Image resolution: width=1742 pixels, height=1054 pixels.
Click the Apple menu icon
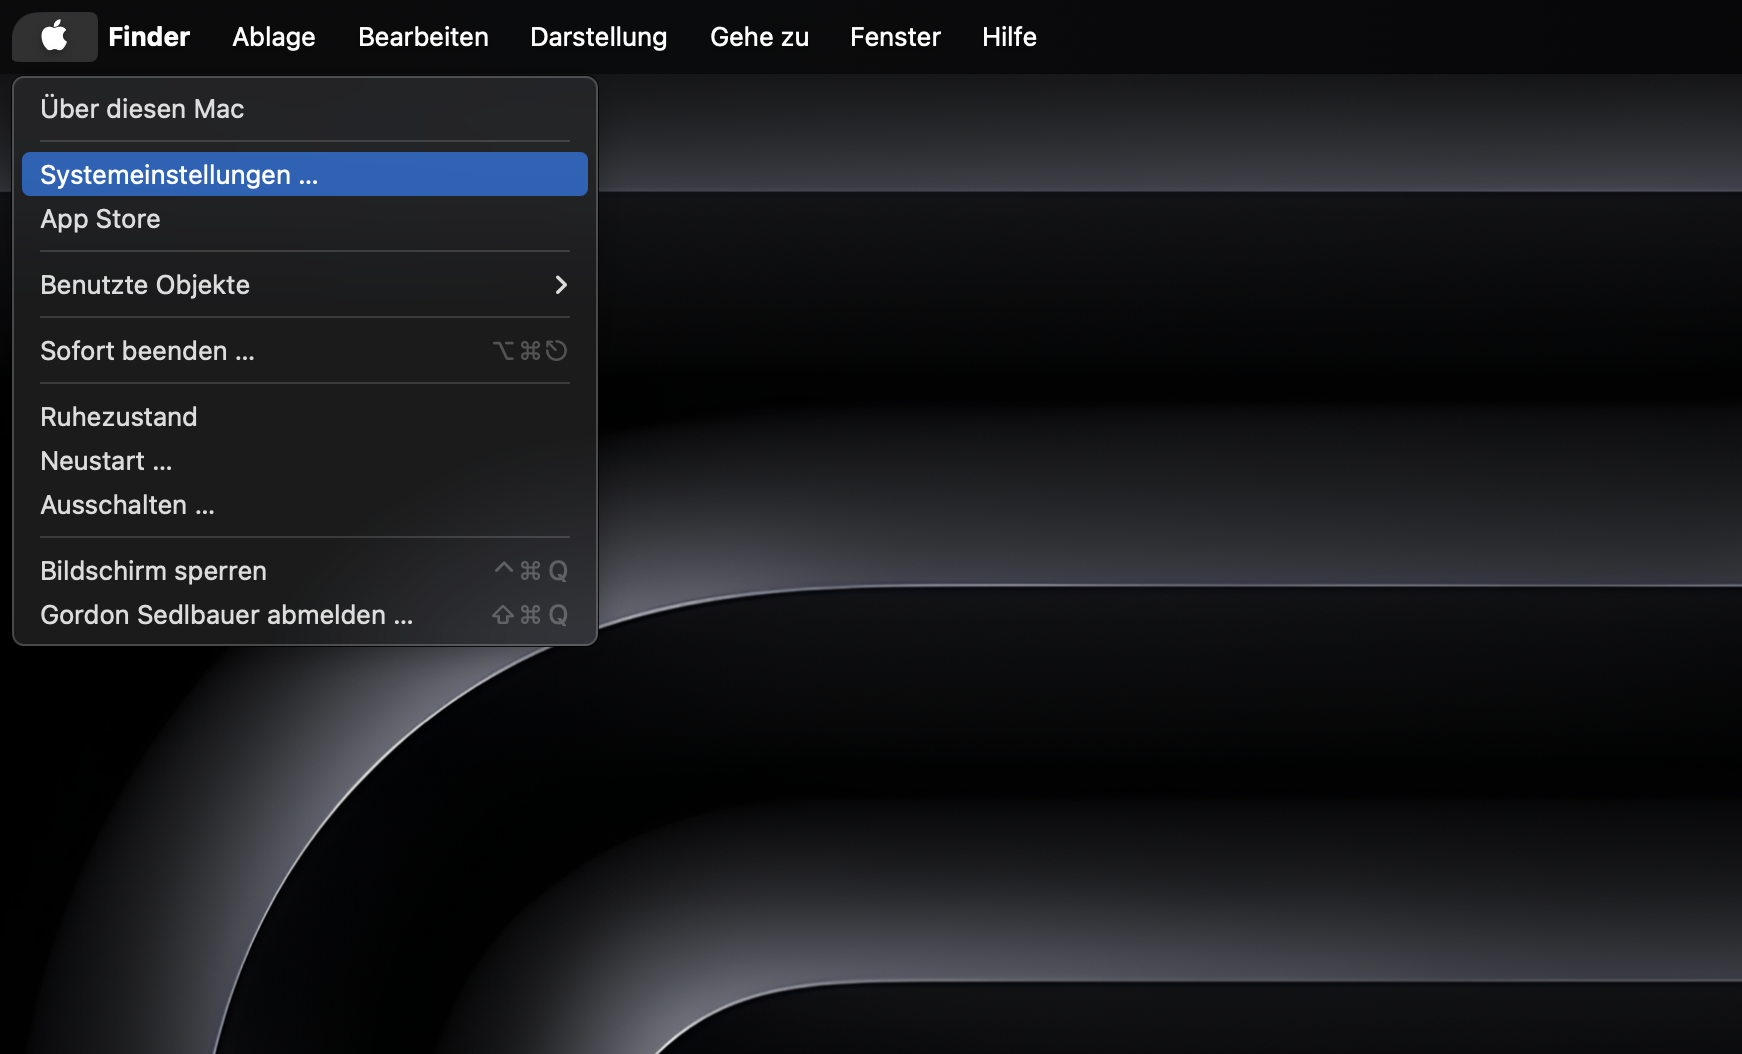coord(54,36)
